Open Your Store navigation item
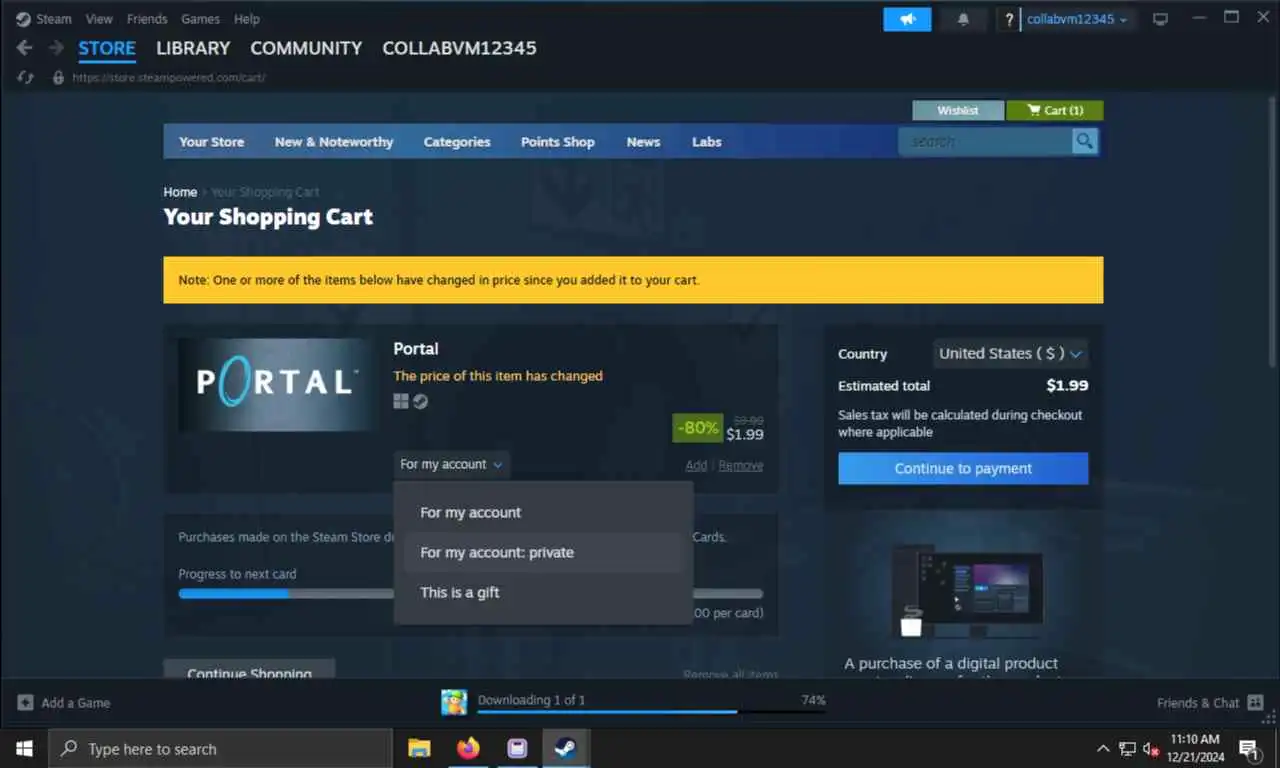The width and height of the screenshot is (1280, 768). [x=211, y=142]
